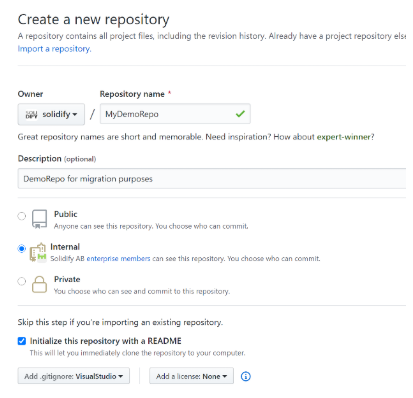Open the solidify owner dropdown
The height and width of the screenshot is (398, 413).
51,114
